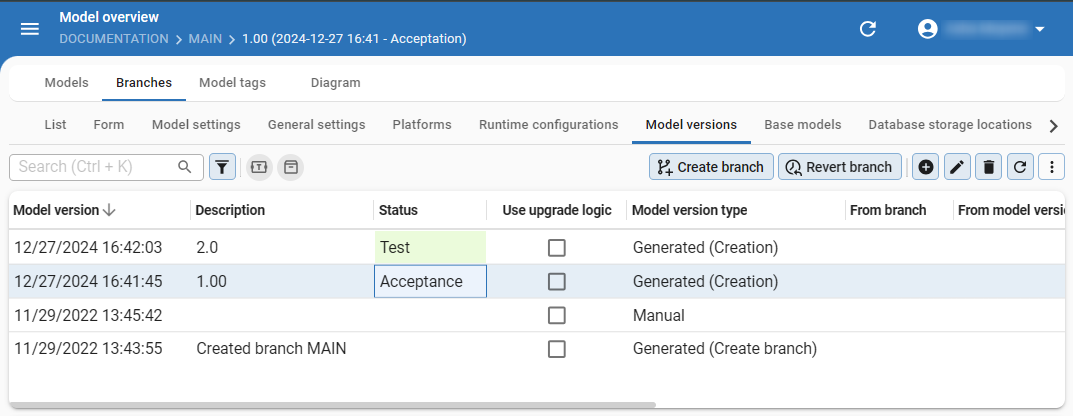Click the horizontal scrollbar under the grid
The width and height of the screenshot is (1073, 416).
tap(333, 405)
